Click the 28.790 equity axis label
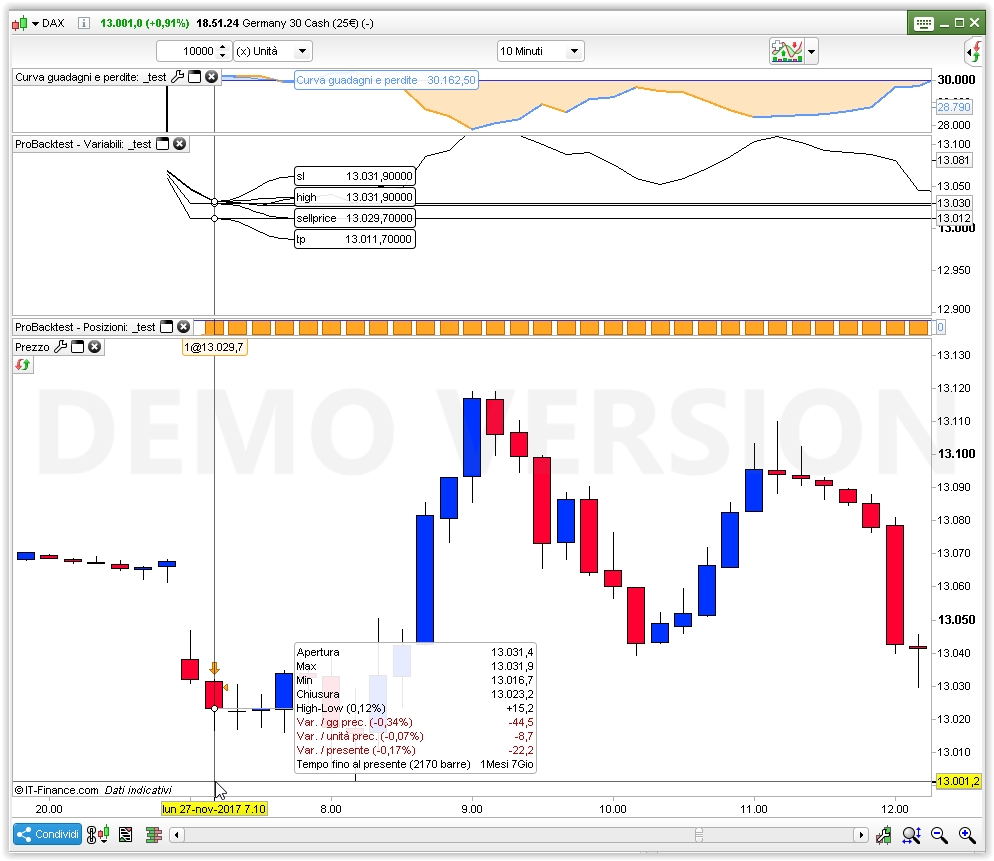Image resolution: width=994 pixels, height=861 pixels. (x=954, y=107)
